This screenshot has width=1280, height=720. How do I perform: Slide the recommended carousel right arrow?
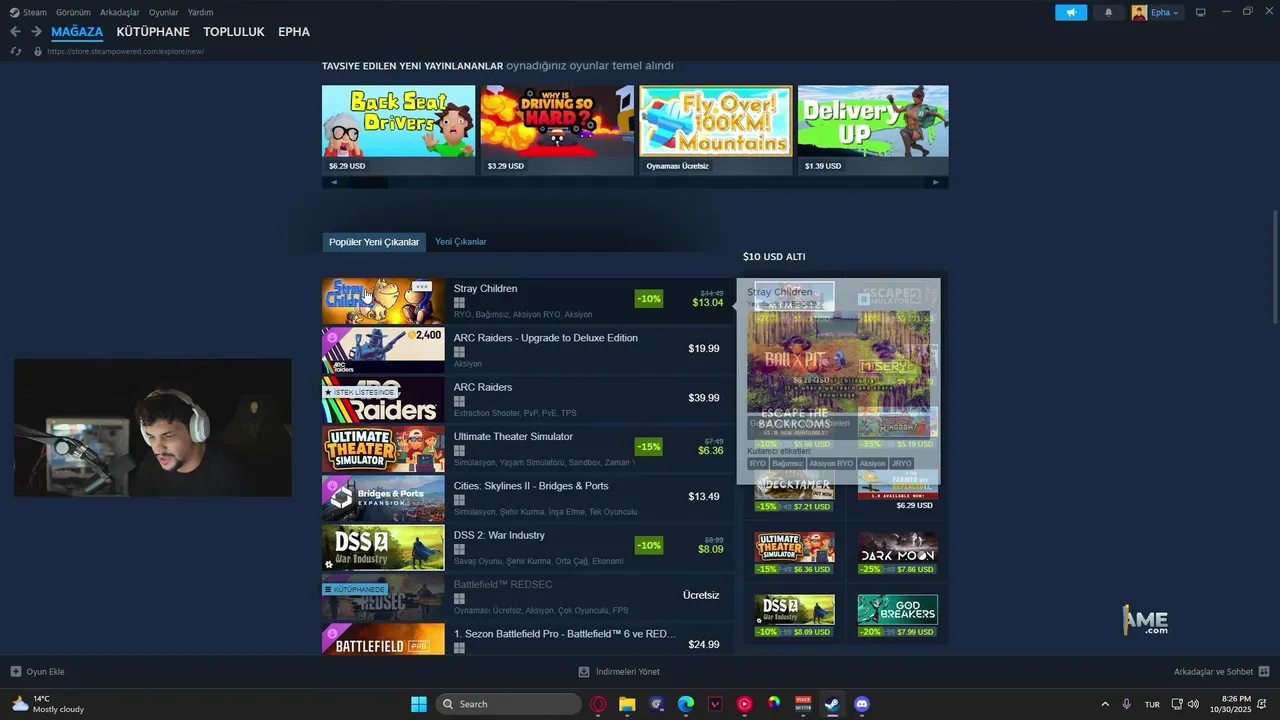pos(936,182)
